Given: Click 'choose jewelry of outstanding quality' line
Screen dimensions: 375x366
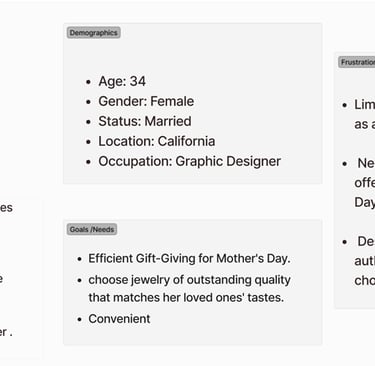Looking at the screenshot, I should point(189,280).
